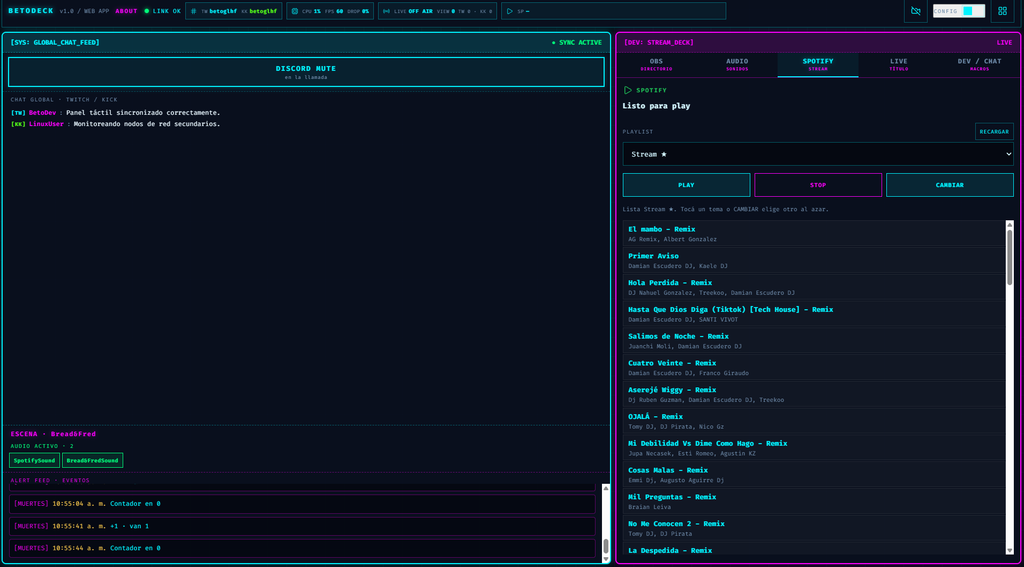Click the ESCENA · Bread&Fred label

click(x=54, y=434)
